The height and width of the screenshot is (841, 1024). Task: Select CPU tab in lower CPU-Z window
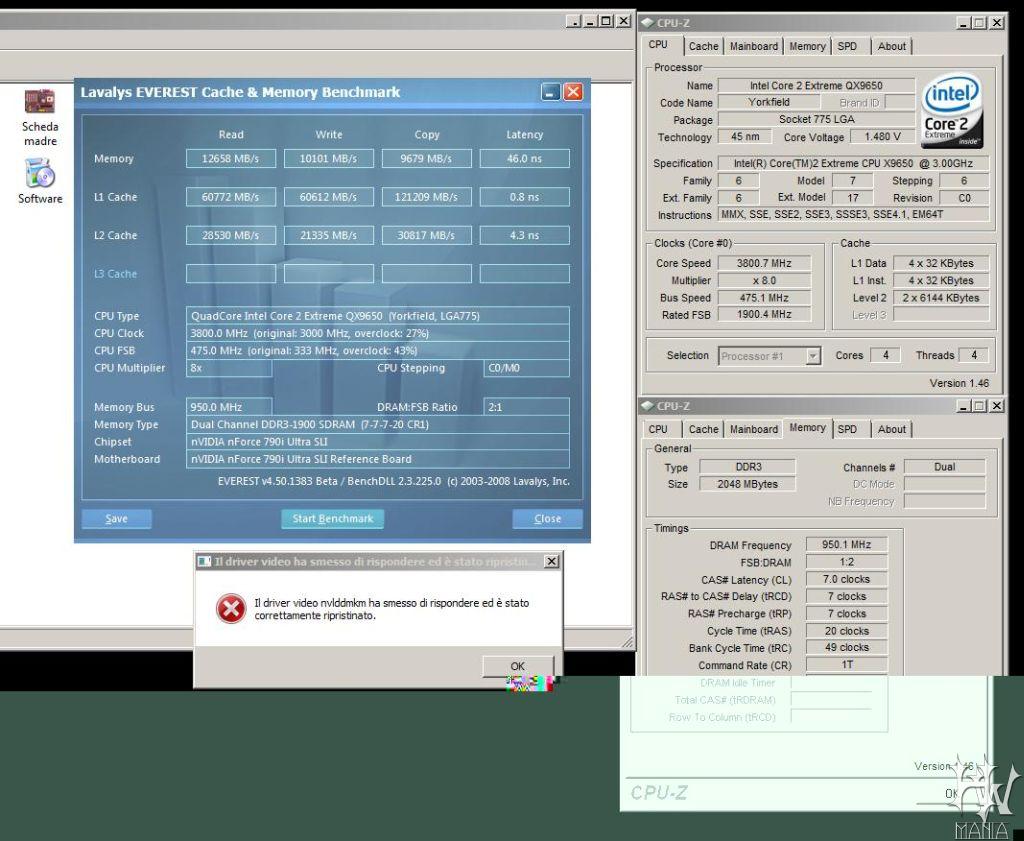658,429
